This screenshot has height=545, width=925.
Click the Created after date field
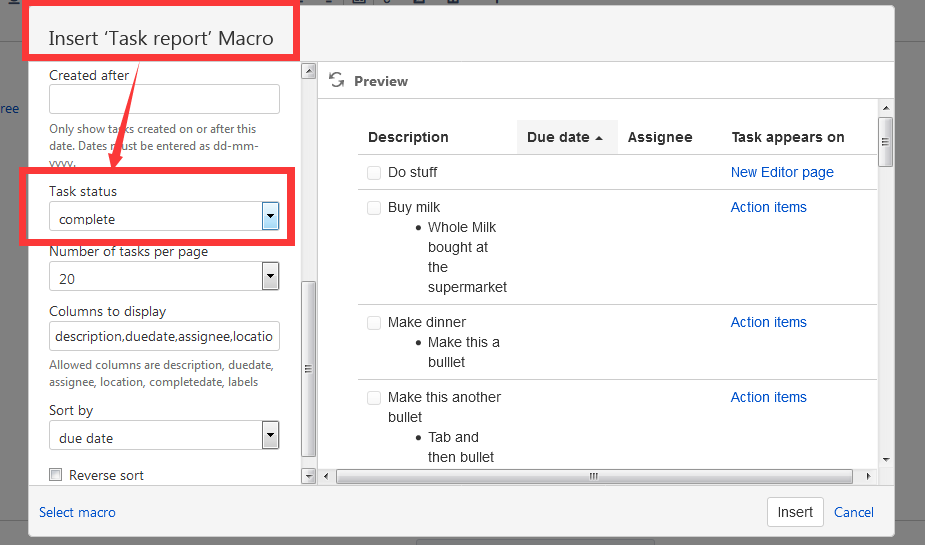(164, 99)
